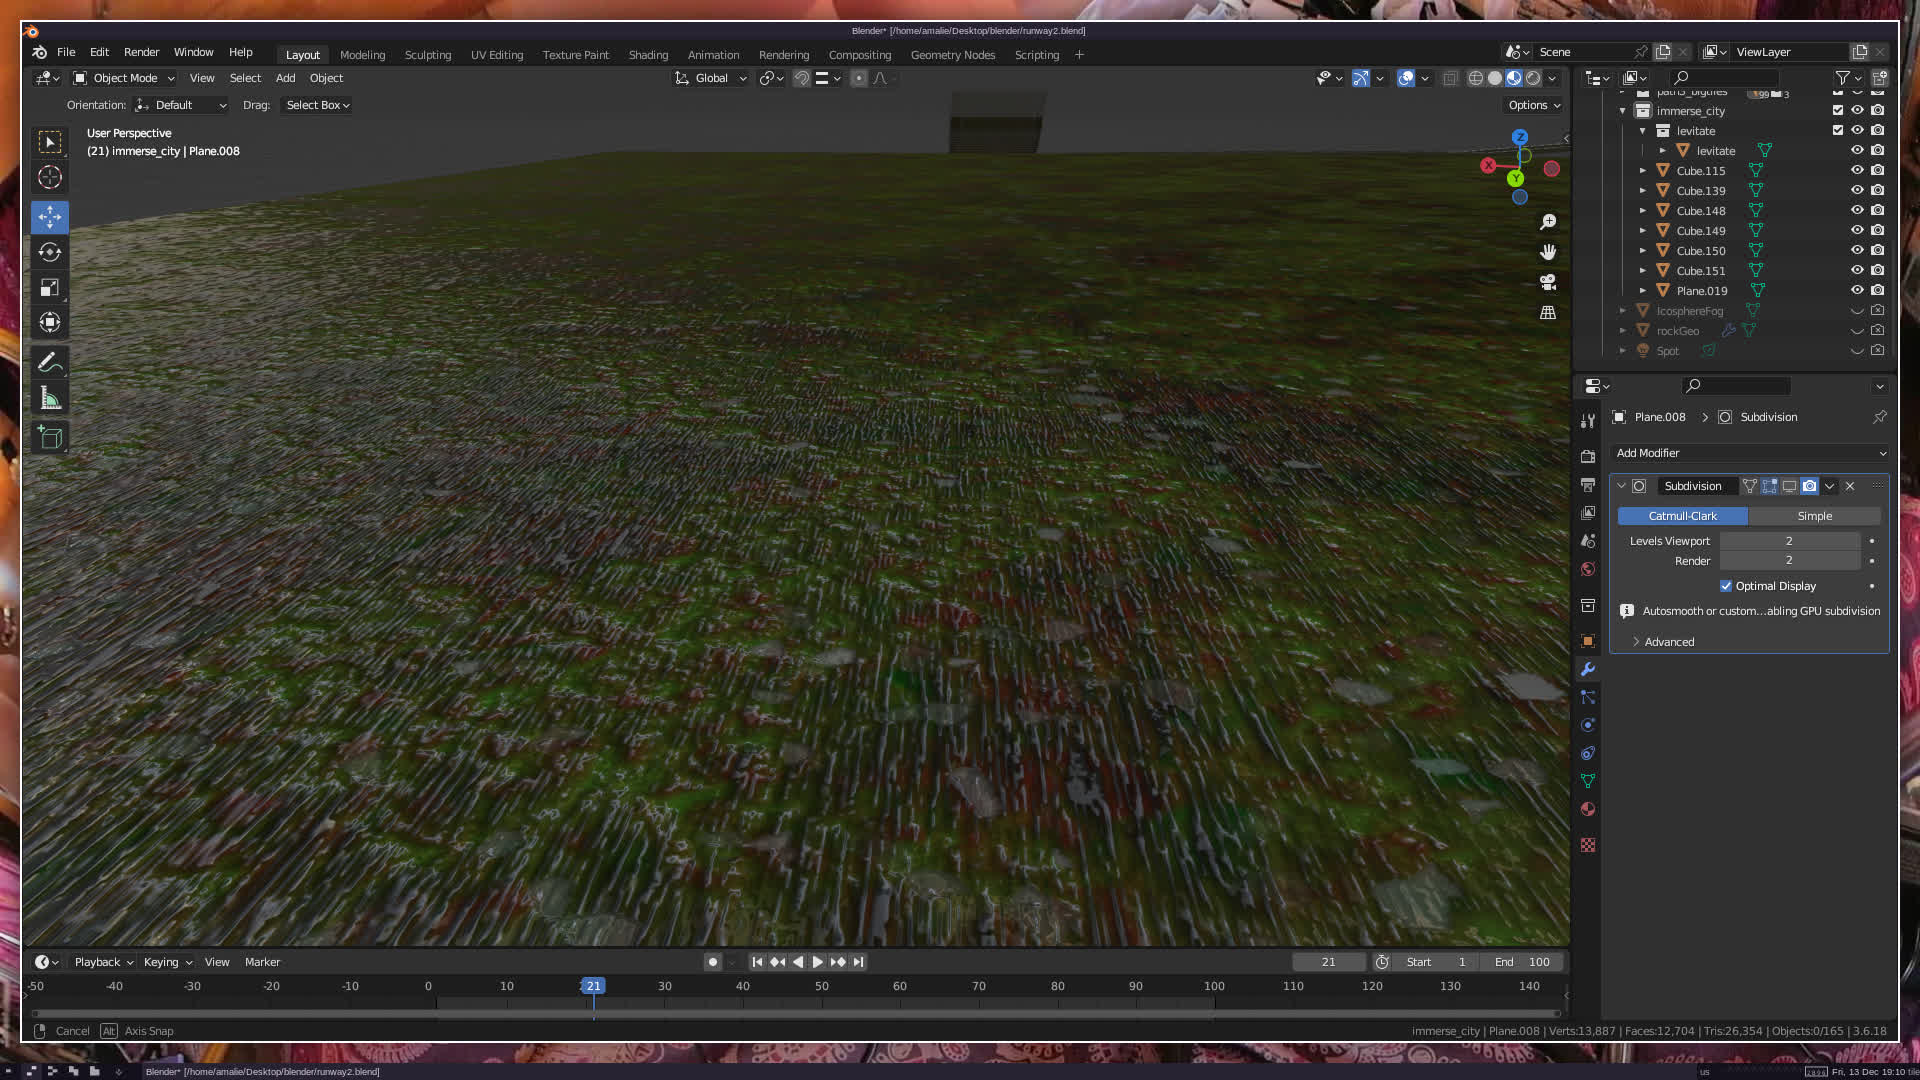Viewport: 1920px width, 1080px height.
Task: Hide Cube.148 in the outliner
Action: coord(1857,210)
